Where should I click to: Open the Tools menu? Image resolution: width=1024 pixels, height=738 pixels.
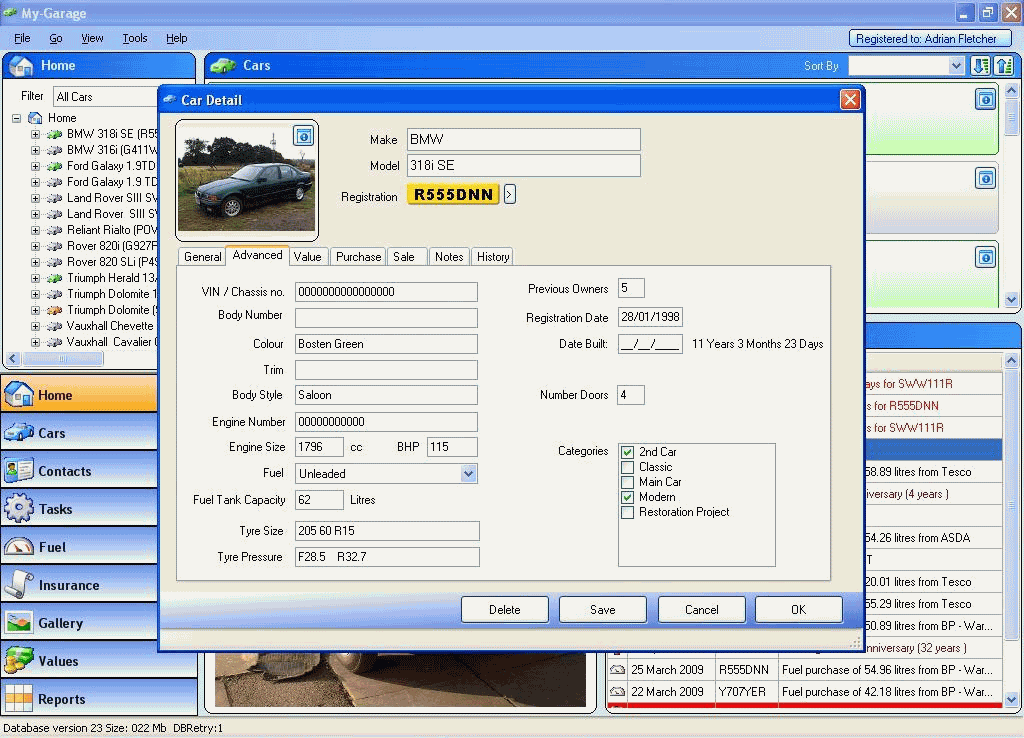point(135,38)
